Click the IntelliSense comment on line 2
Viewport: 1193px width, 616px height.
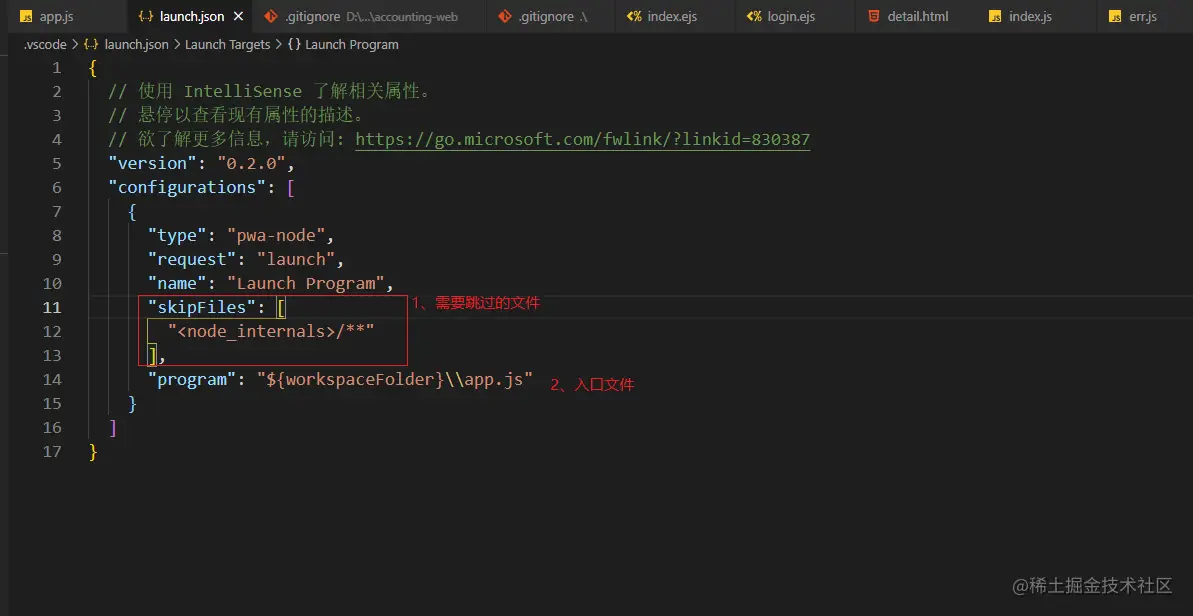[x=271, y=91]
